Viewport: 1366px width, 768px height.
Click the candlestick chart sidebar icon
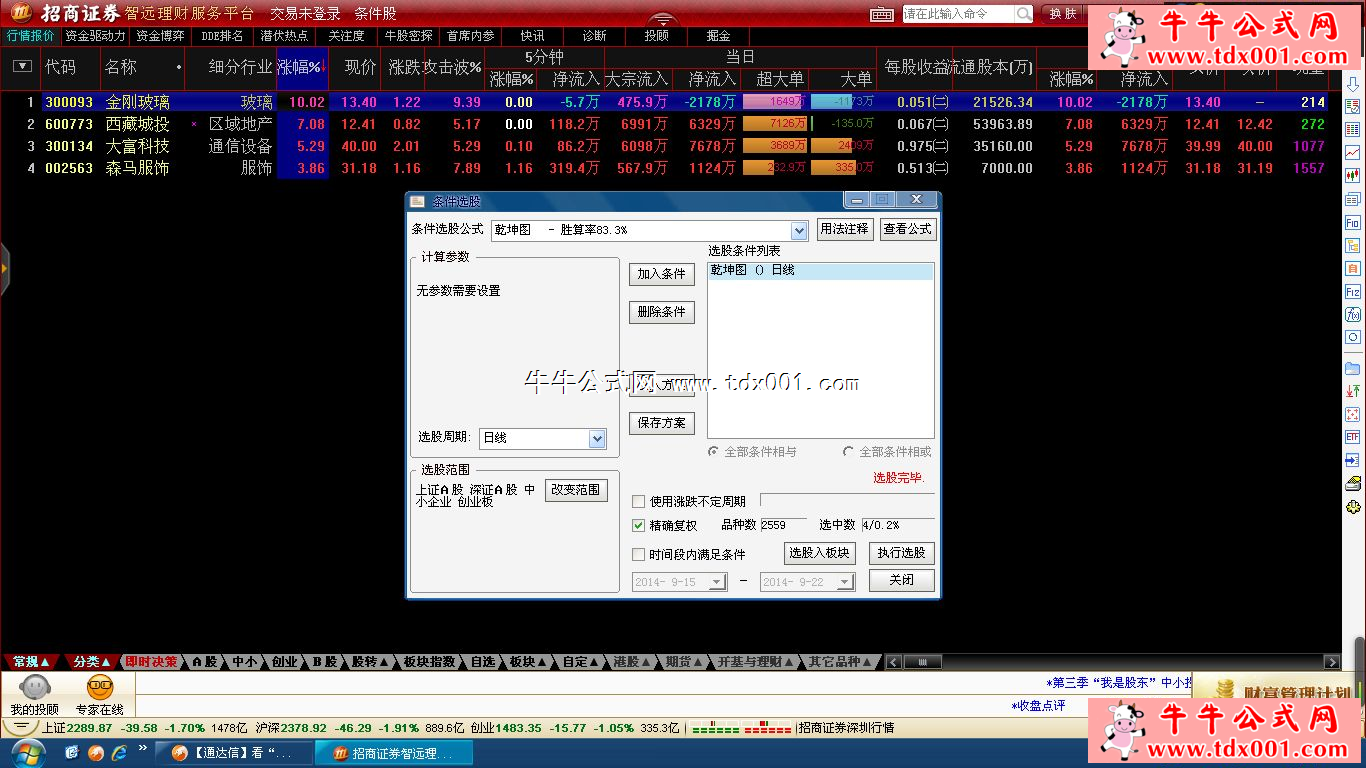coord(1353,175)
